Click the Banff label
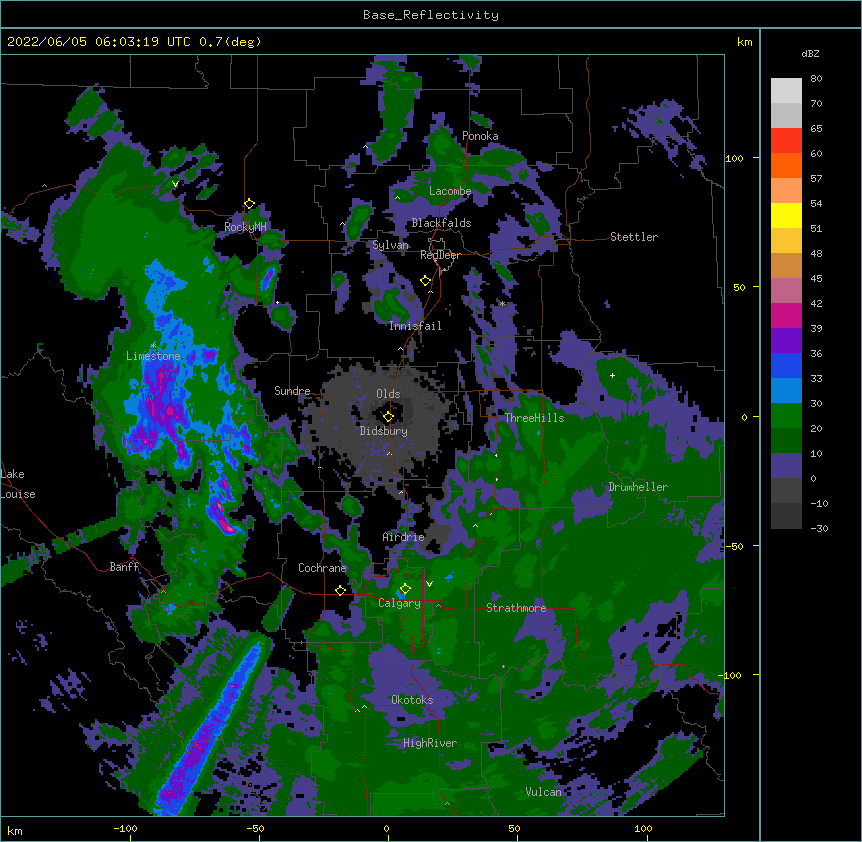 [x=124, y=567]
